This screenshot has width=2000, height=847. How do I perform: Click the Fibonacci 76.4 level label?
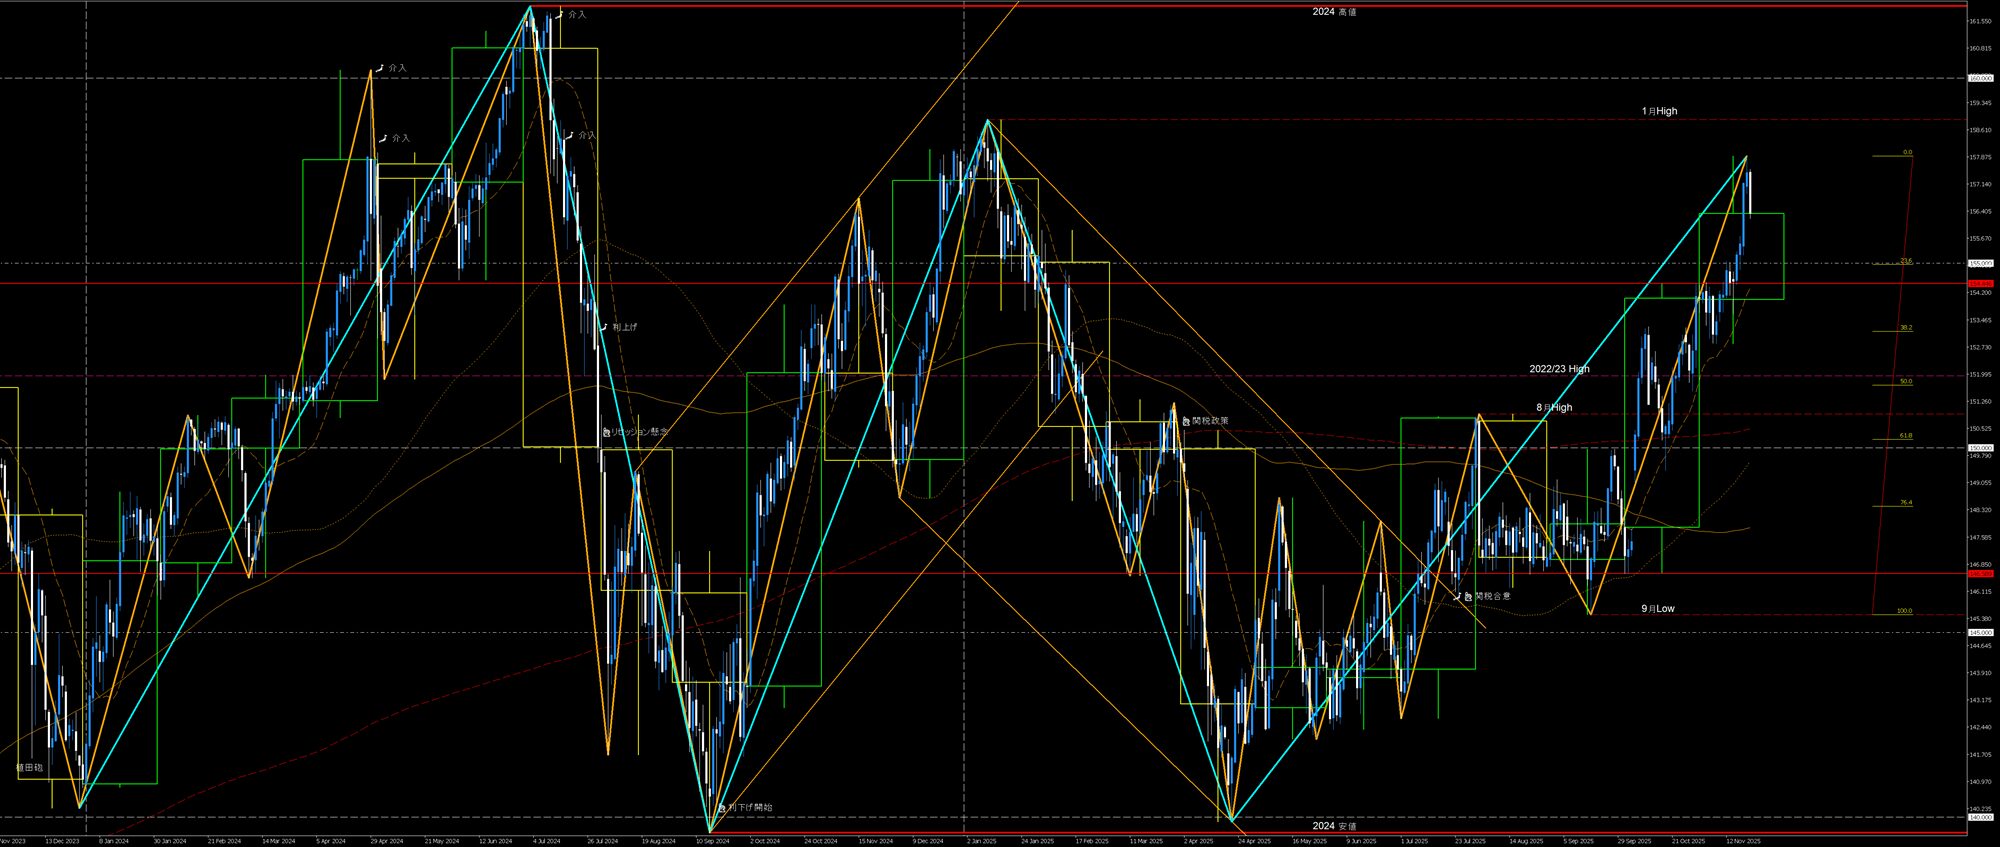1906,503
